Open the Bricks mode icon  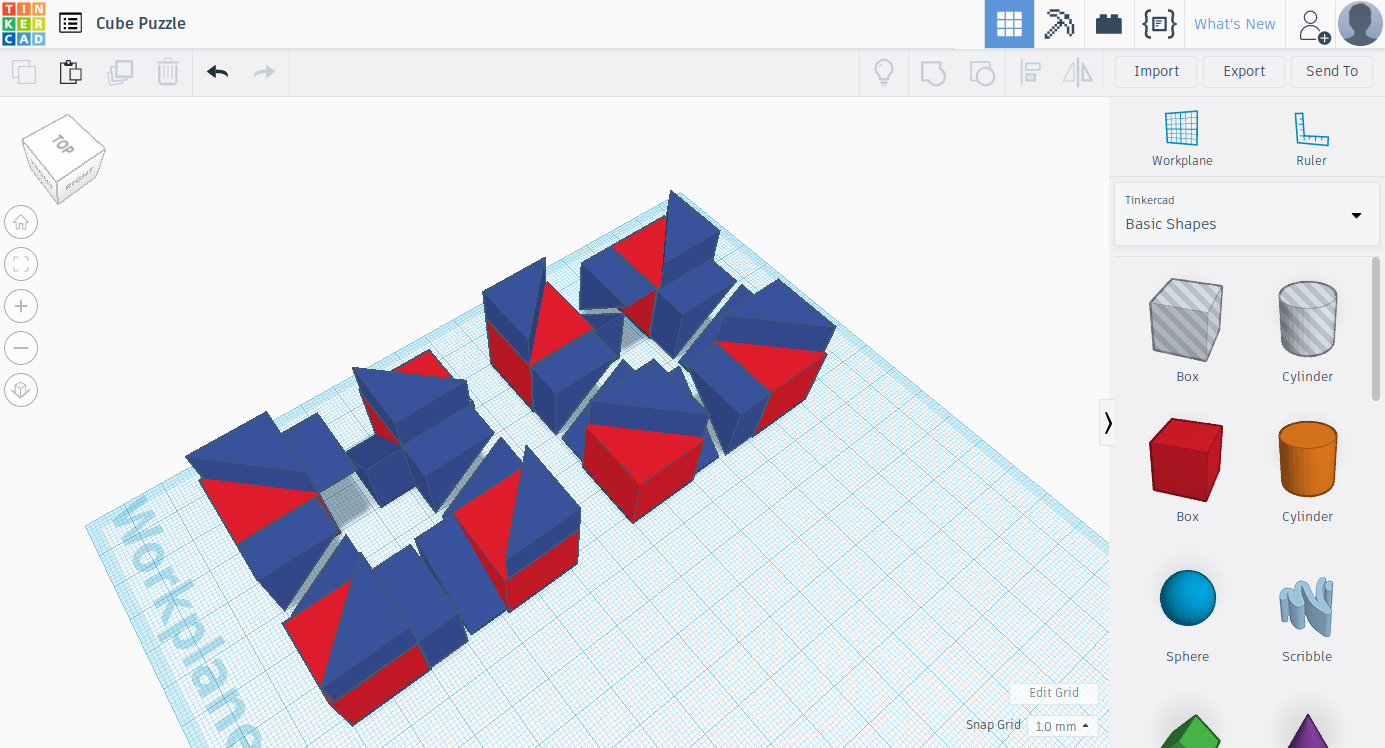coord(1109,24)
